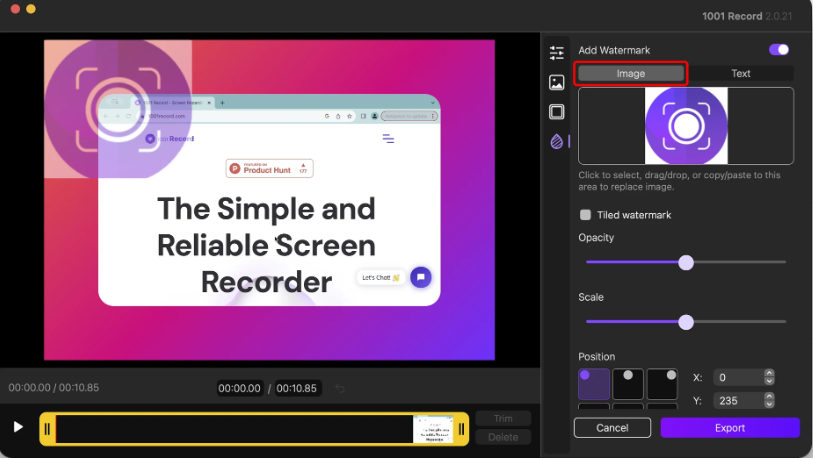
Task: Click the watermark image drop area
Action: click(685, 126)
